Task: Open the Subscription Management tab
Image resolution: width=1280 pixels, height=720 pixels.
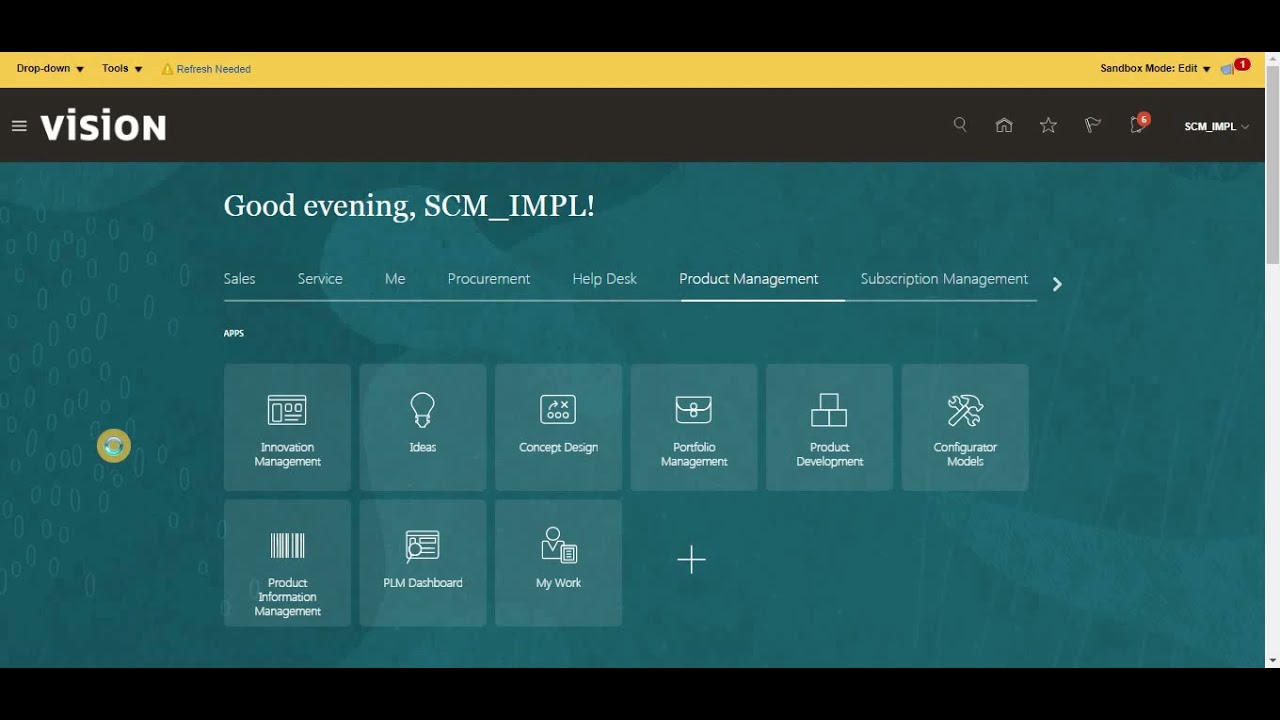Action: pyautogui.click(x=944, y=279)
